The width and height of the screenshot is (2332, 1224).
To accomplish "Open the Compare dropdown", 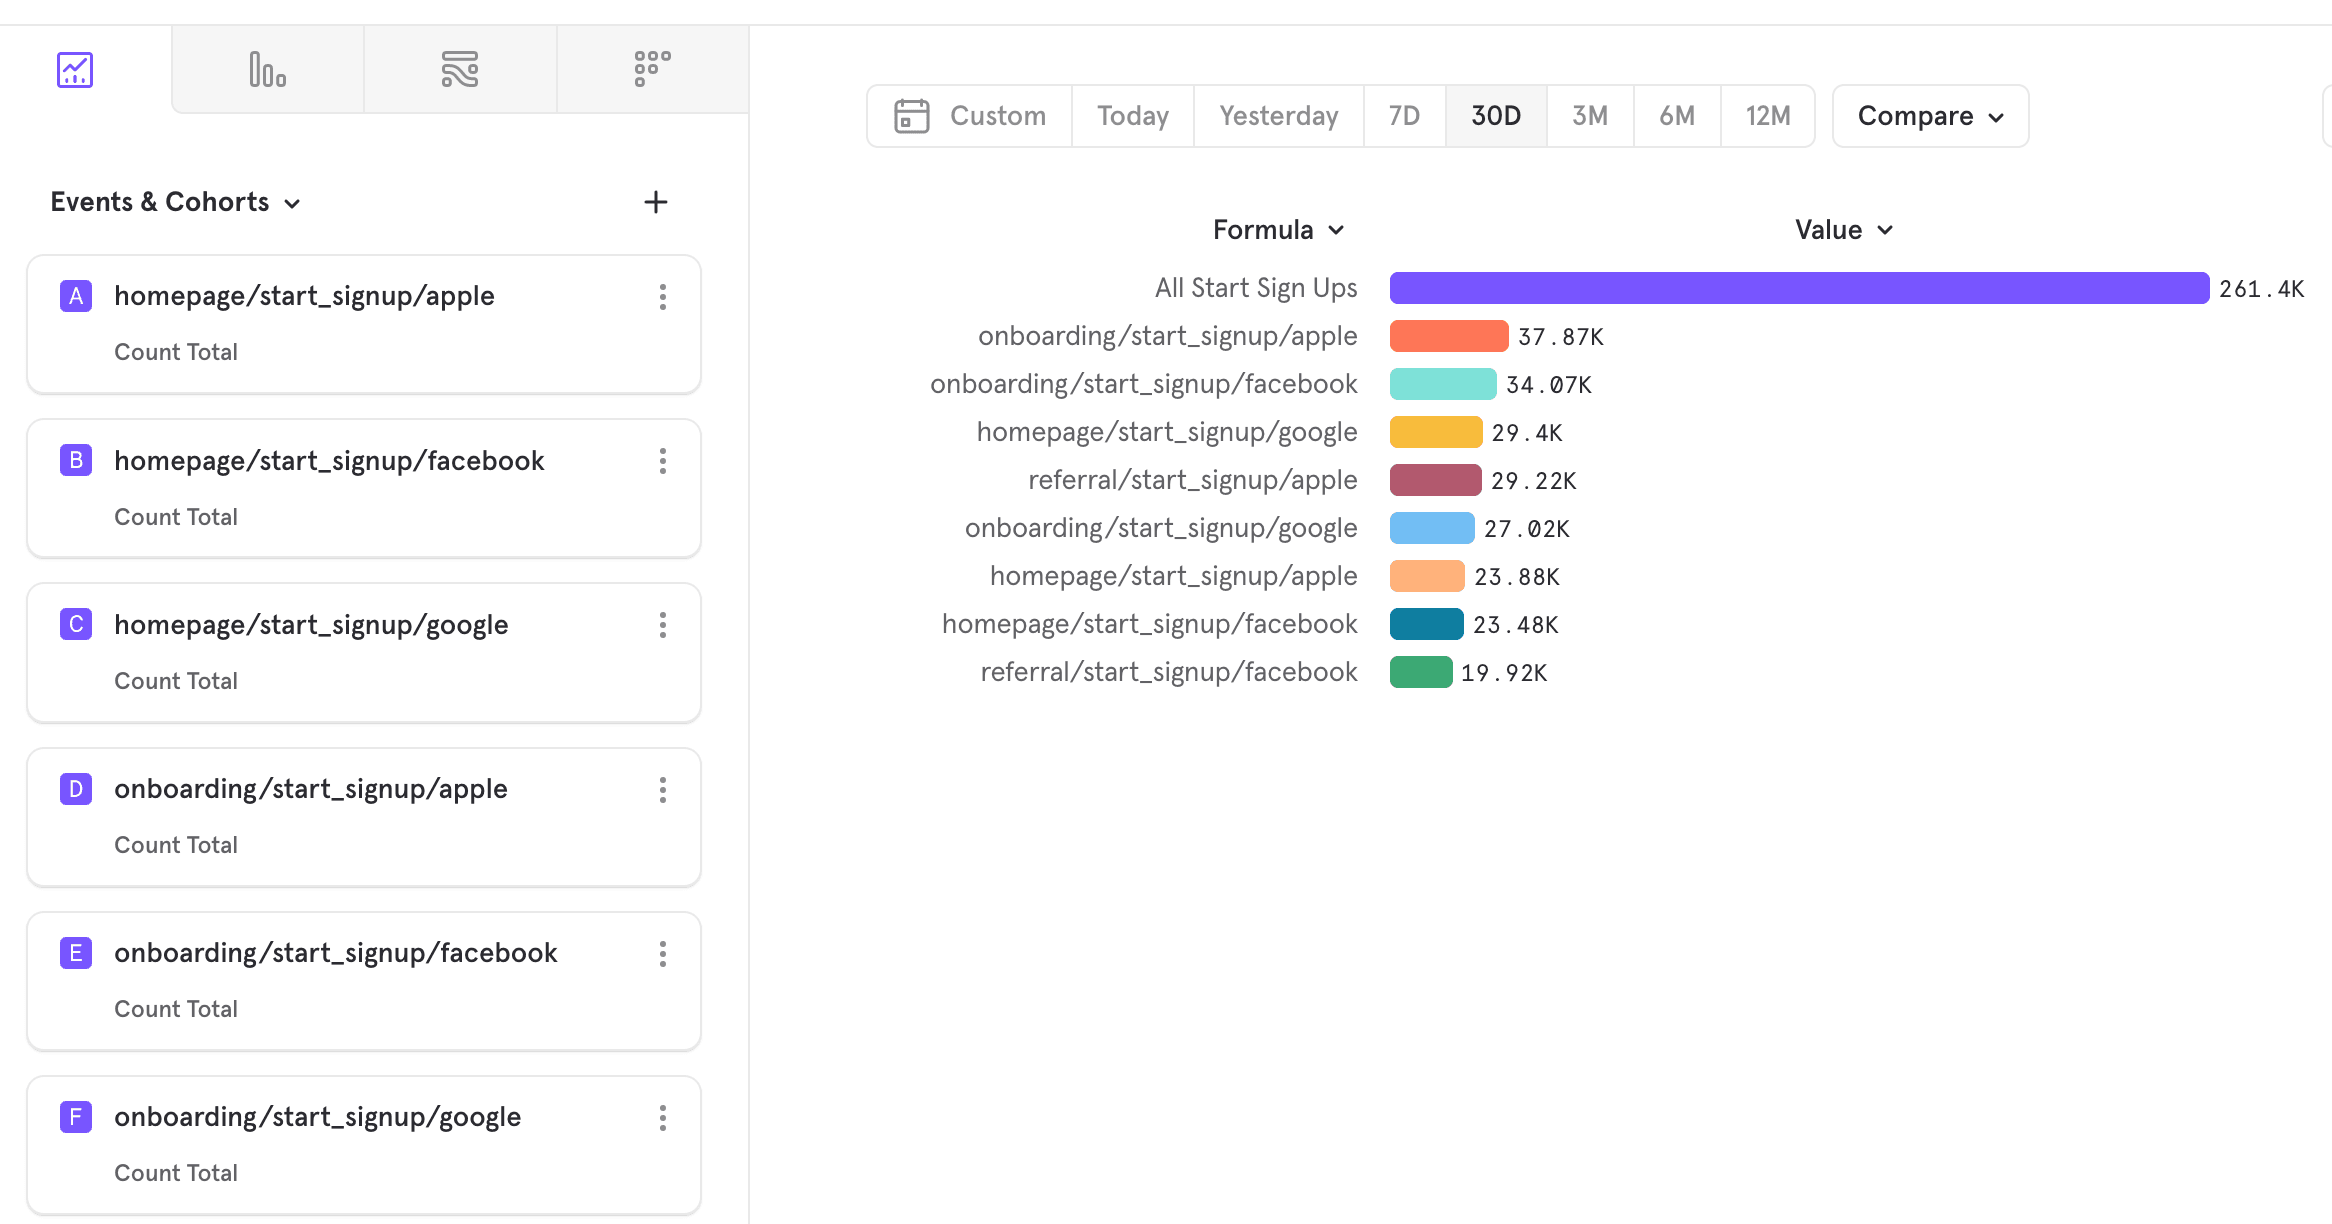I will coord(1930,116).
